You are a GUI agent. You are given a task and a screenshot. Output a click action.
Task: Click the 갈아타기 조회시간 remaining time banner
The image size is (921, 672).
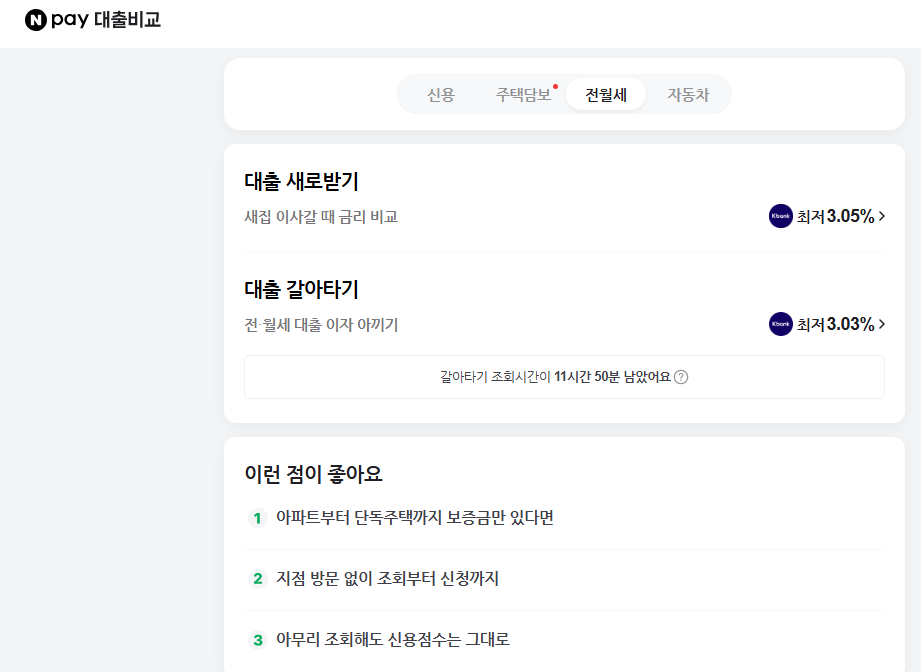pyautogui.click(x=555, y=377)
